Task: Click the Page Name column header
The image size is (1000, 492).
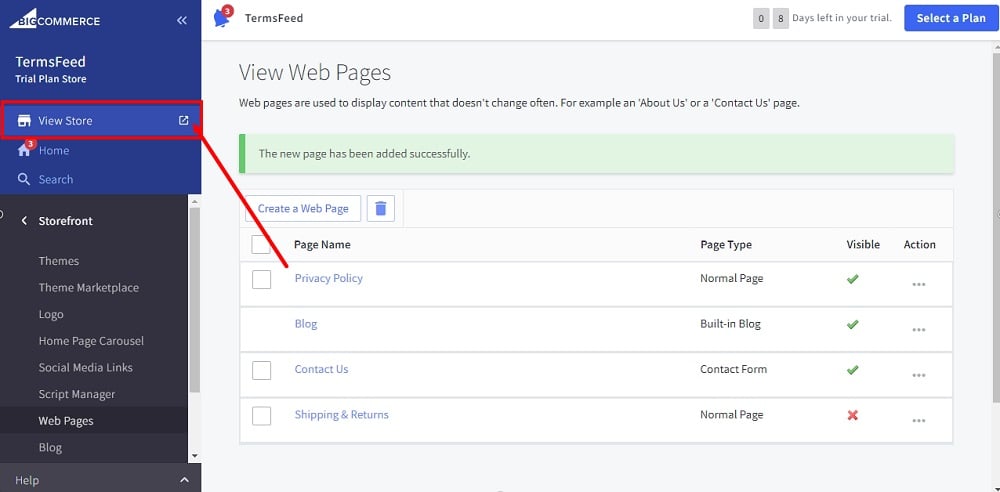Action: click(322, 244)
